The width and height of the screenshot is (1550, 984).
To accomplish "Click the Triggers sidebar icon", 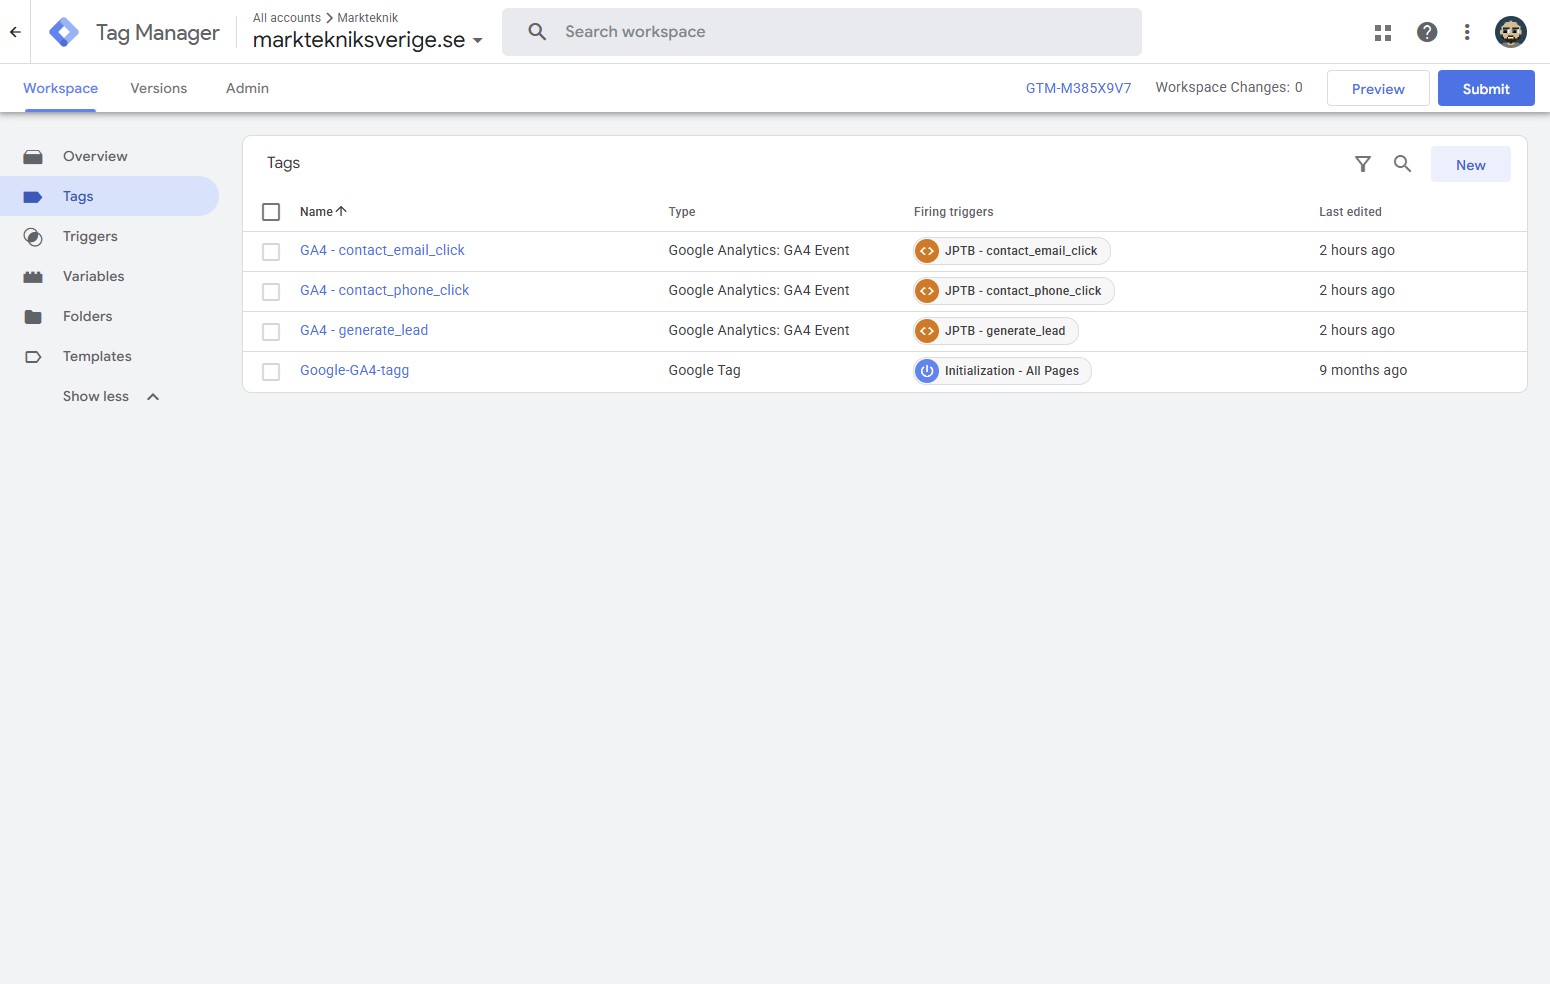I will (33, 237).
